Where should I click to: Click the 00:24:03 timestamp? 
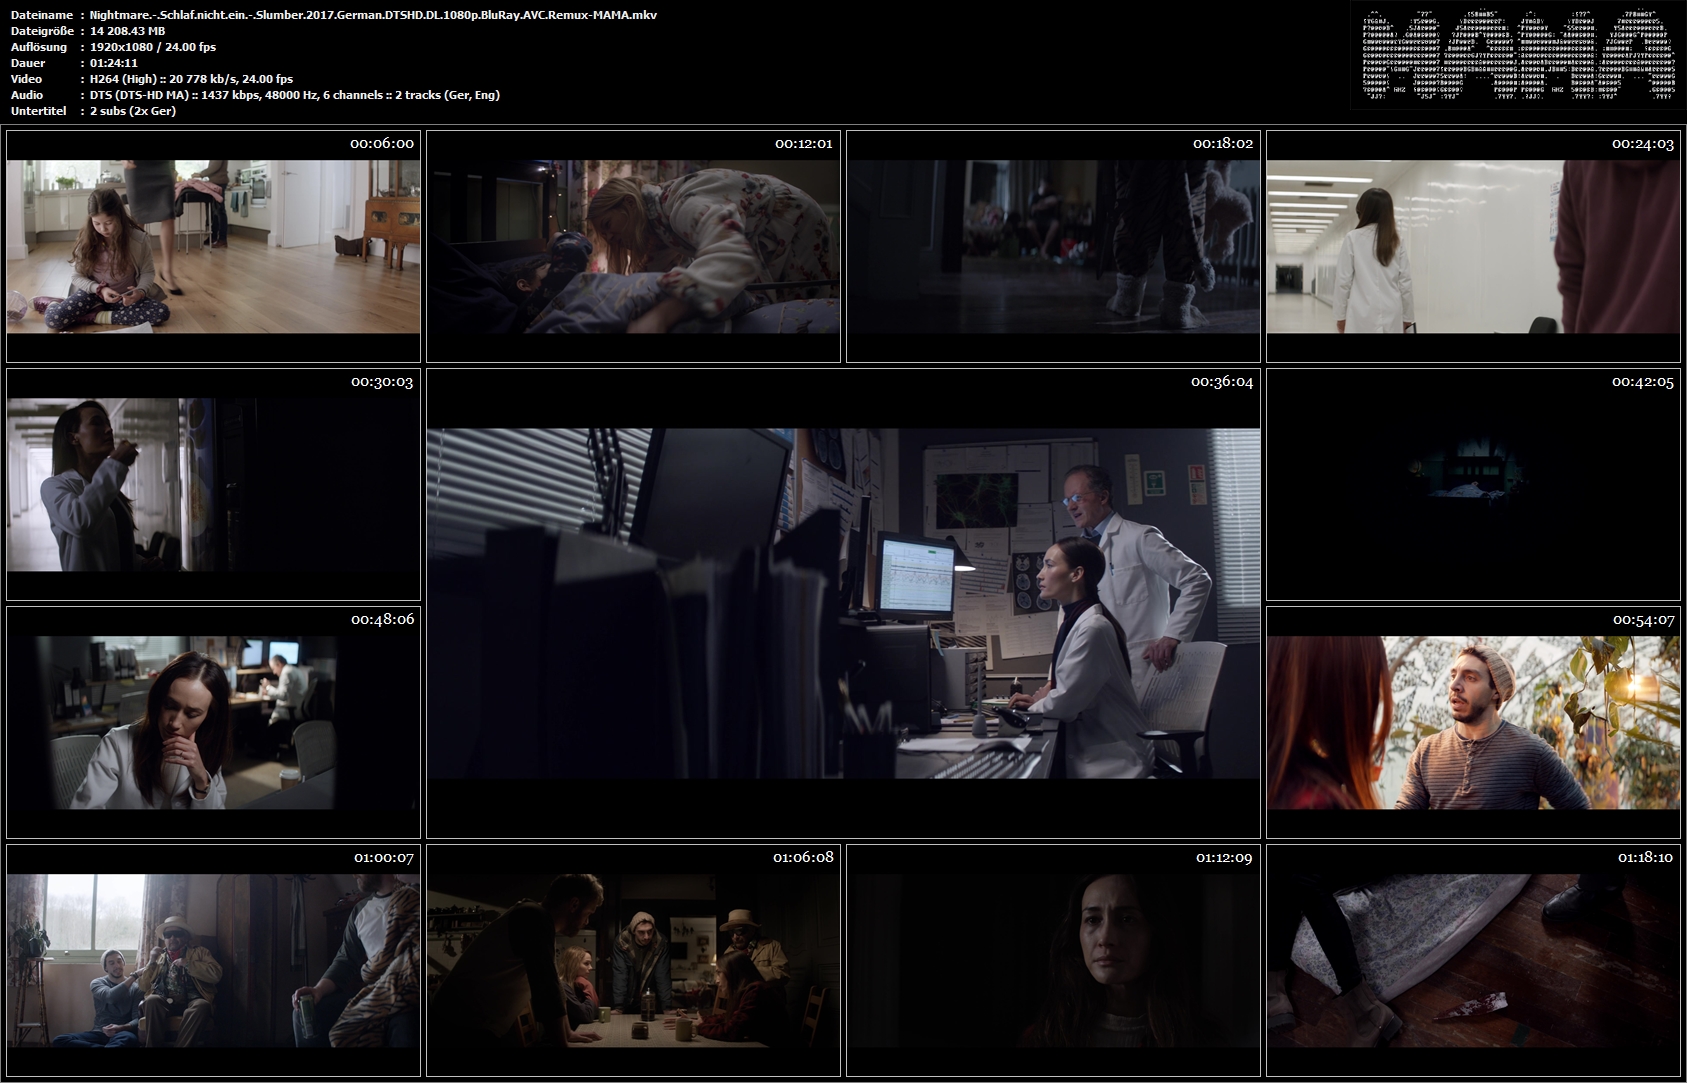click(x=1643, y=144)
